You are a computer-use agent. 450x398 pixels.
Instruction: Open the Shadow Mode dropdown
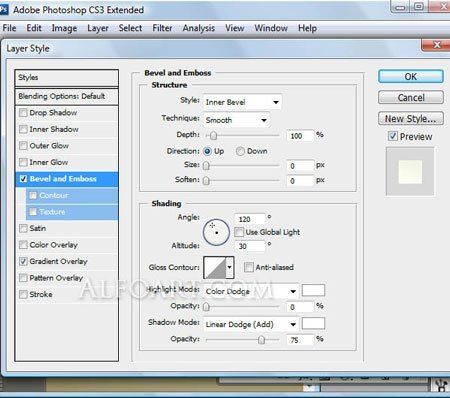(x=250, y=324)
